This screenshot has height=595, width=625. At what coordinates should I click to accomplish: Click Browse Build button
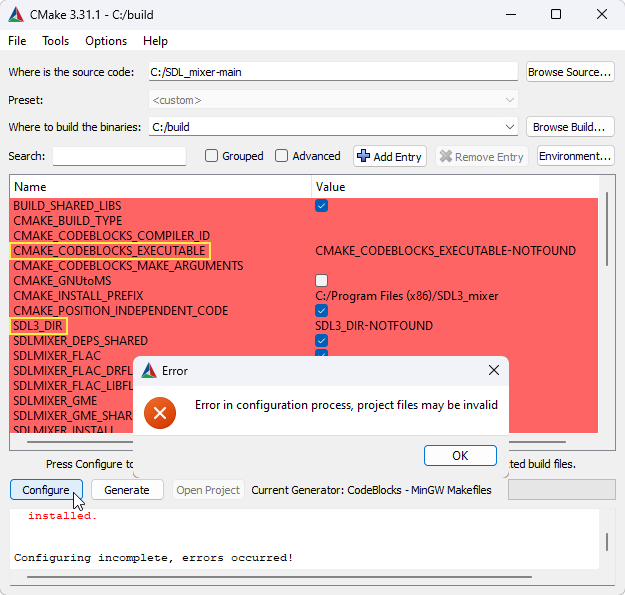click(x=570, y=127)
